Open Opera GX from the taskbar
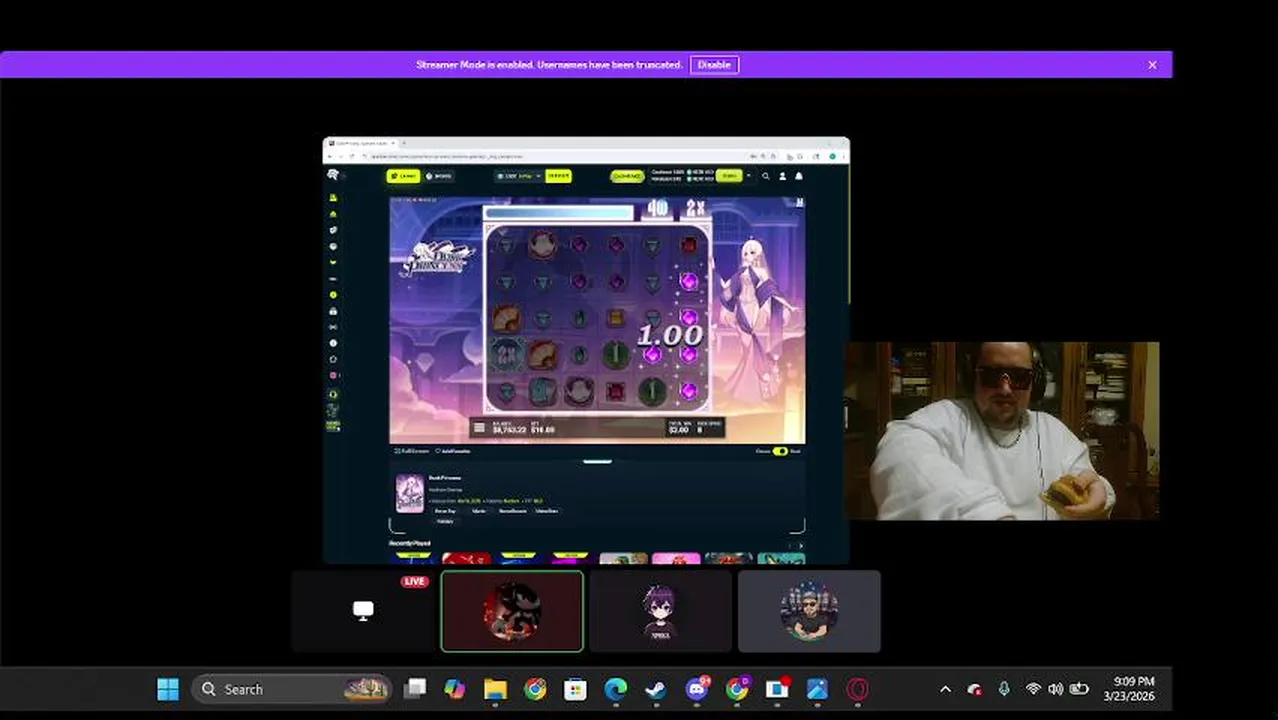 857,689
